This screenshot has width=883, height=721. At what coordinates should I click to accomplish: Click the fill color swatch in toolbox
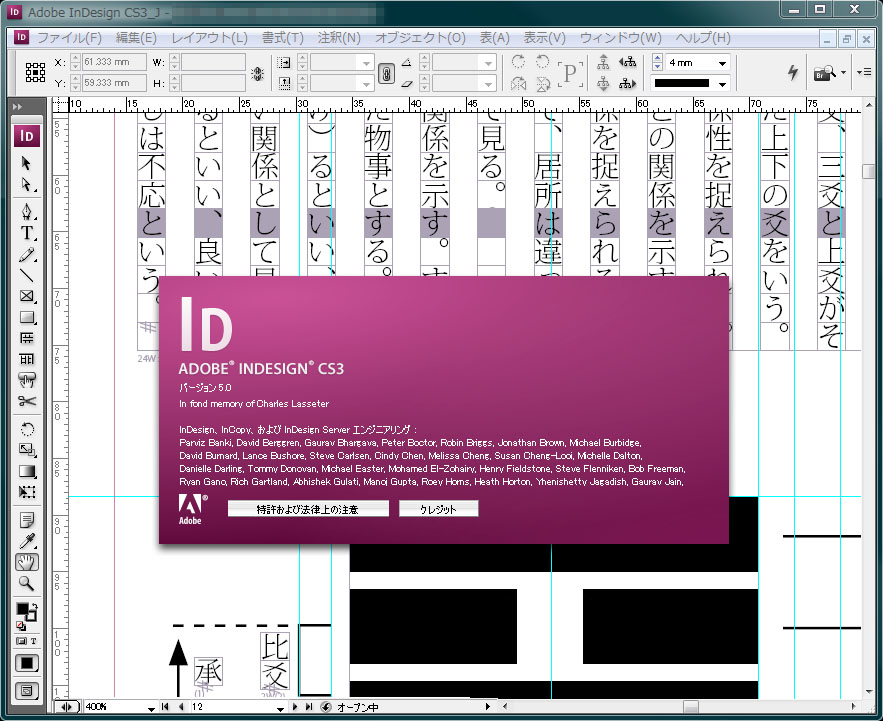pyautogui.click(x=24, y=607)
